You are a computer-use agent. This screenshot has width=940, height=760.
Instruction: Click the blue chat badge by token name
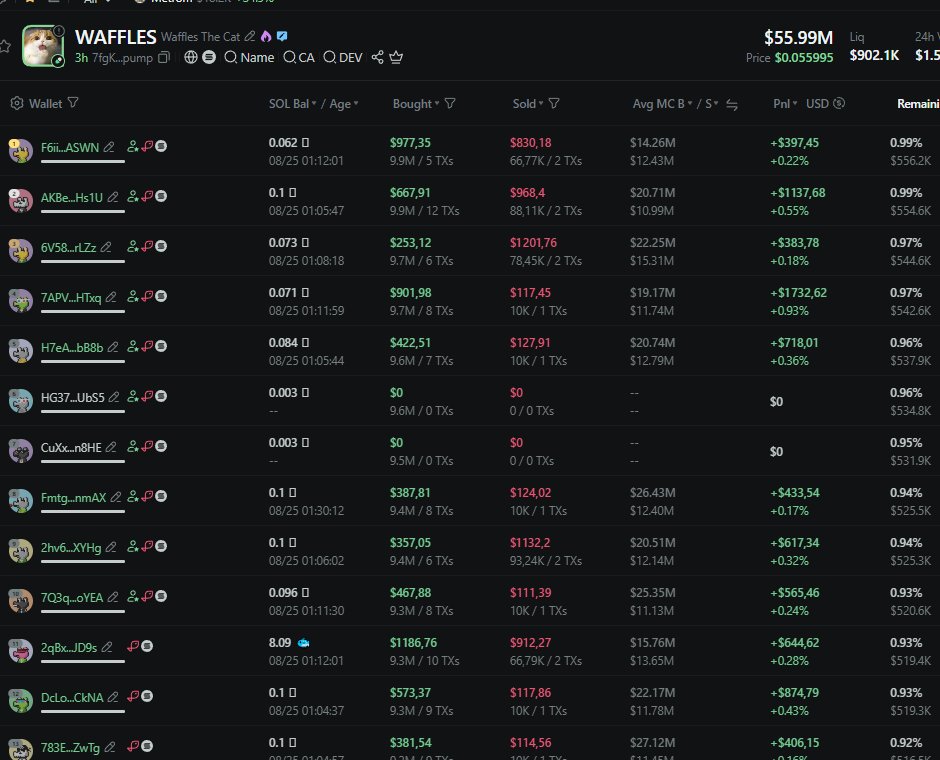282,36
